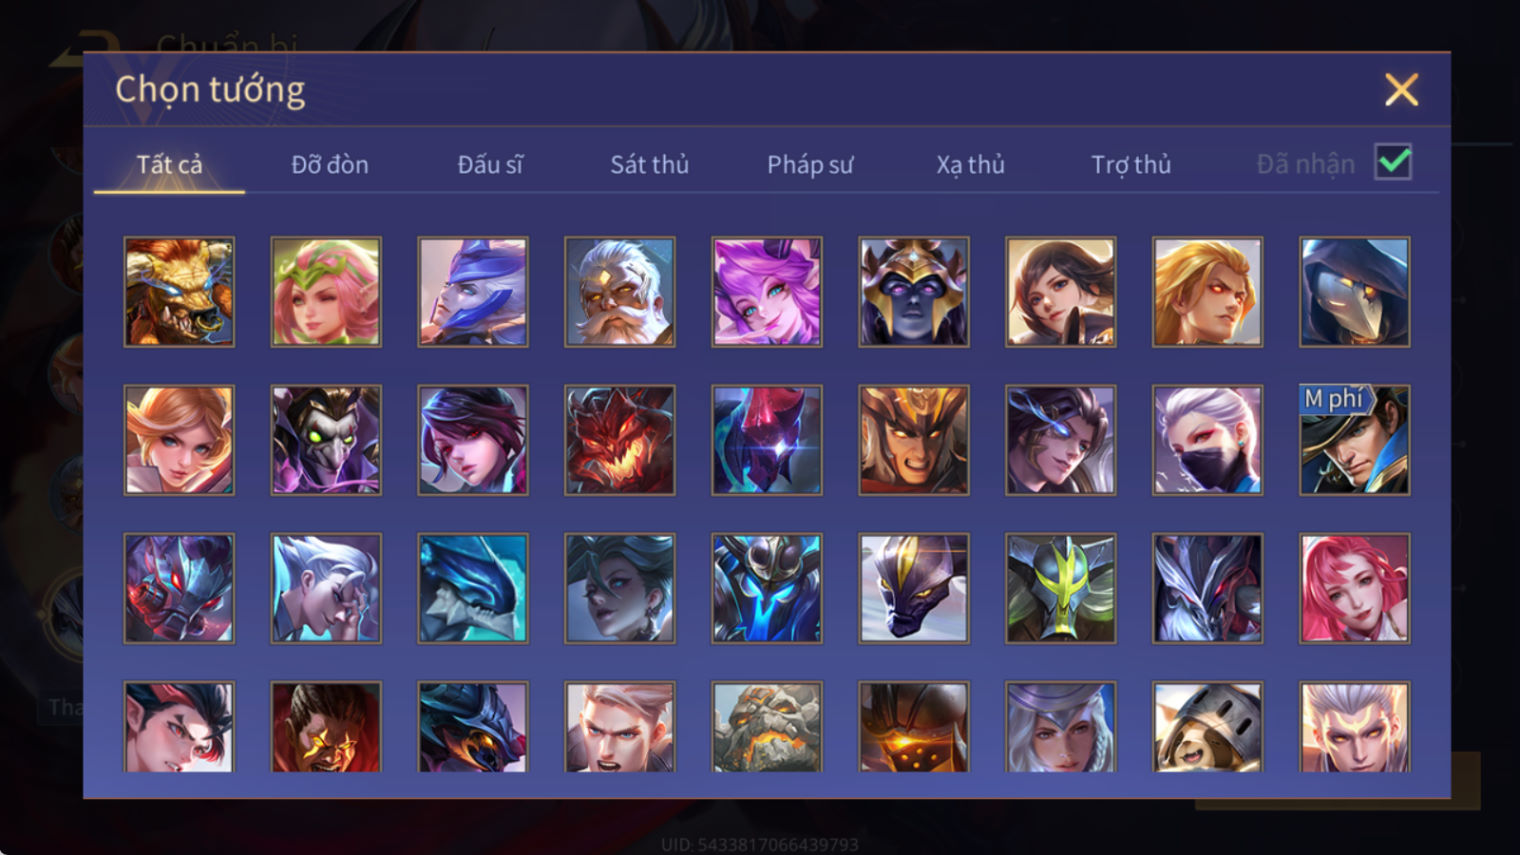The width and height of the screenshot is (1520, 855).
Task: Select the hooded plague mask hero
Action: (x=1354, y=292)
